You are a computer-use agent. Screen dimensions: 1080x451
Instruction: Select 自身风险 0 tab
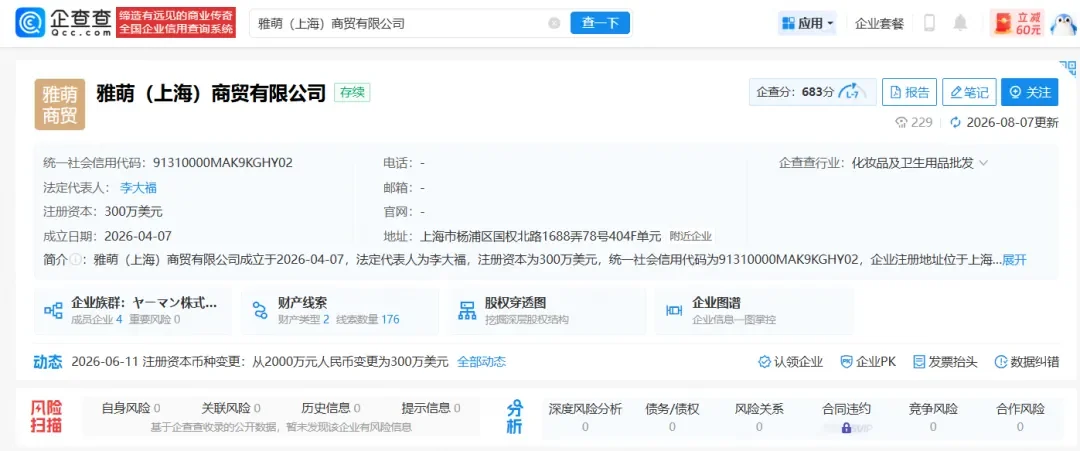click(x=131, y=409)
